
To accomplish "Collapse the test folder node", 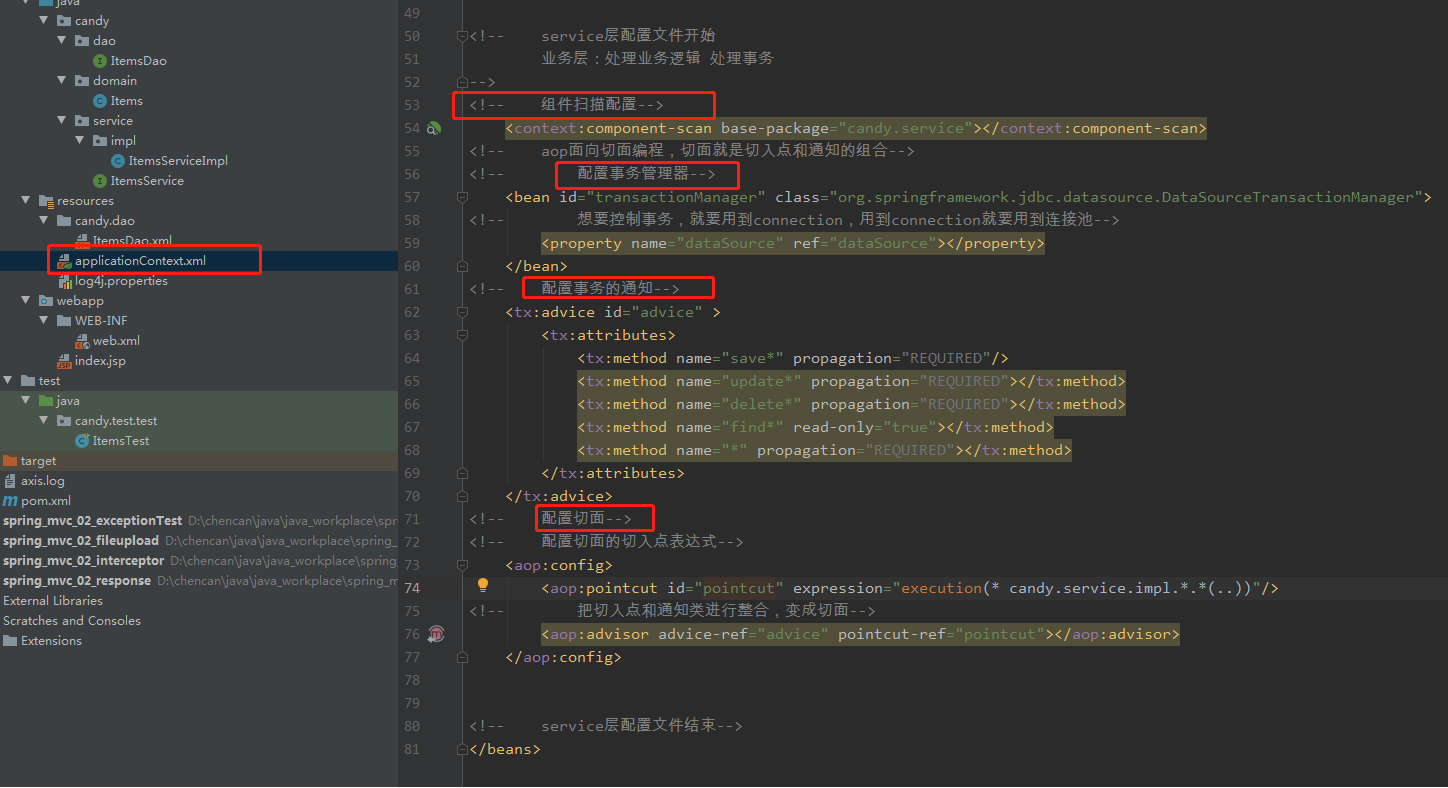I will click(7, 381).
